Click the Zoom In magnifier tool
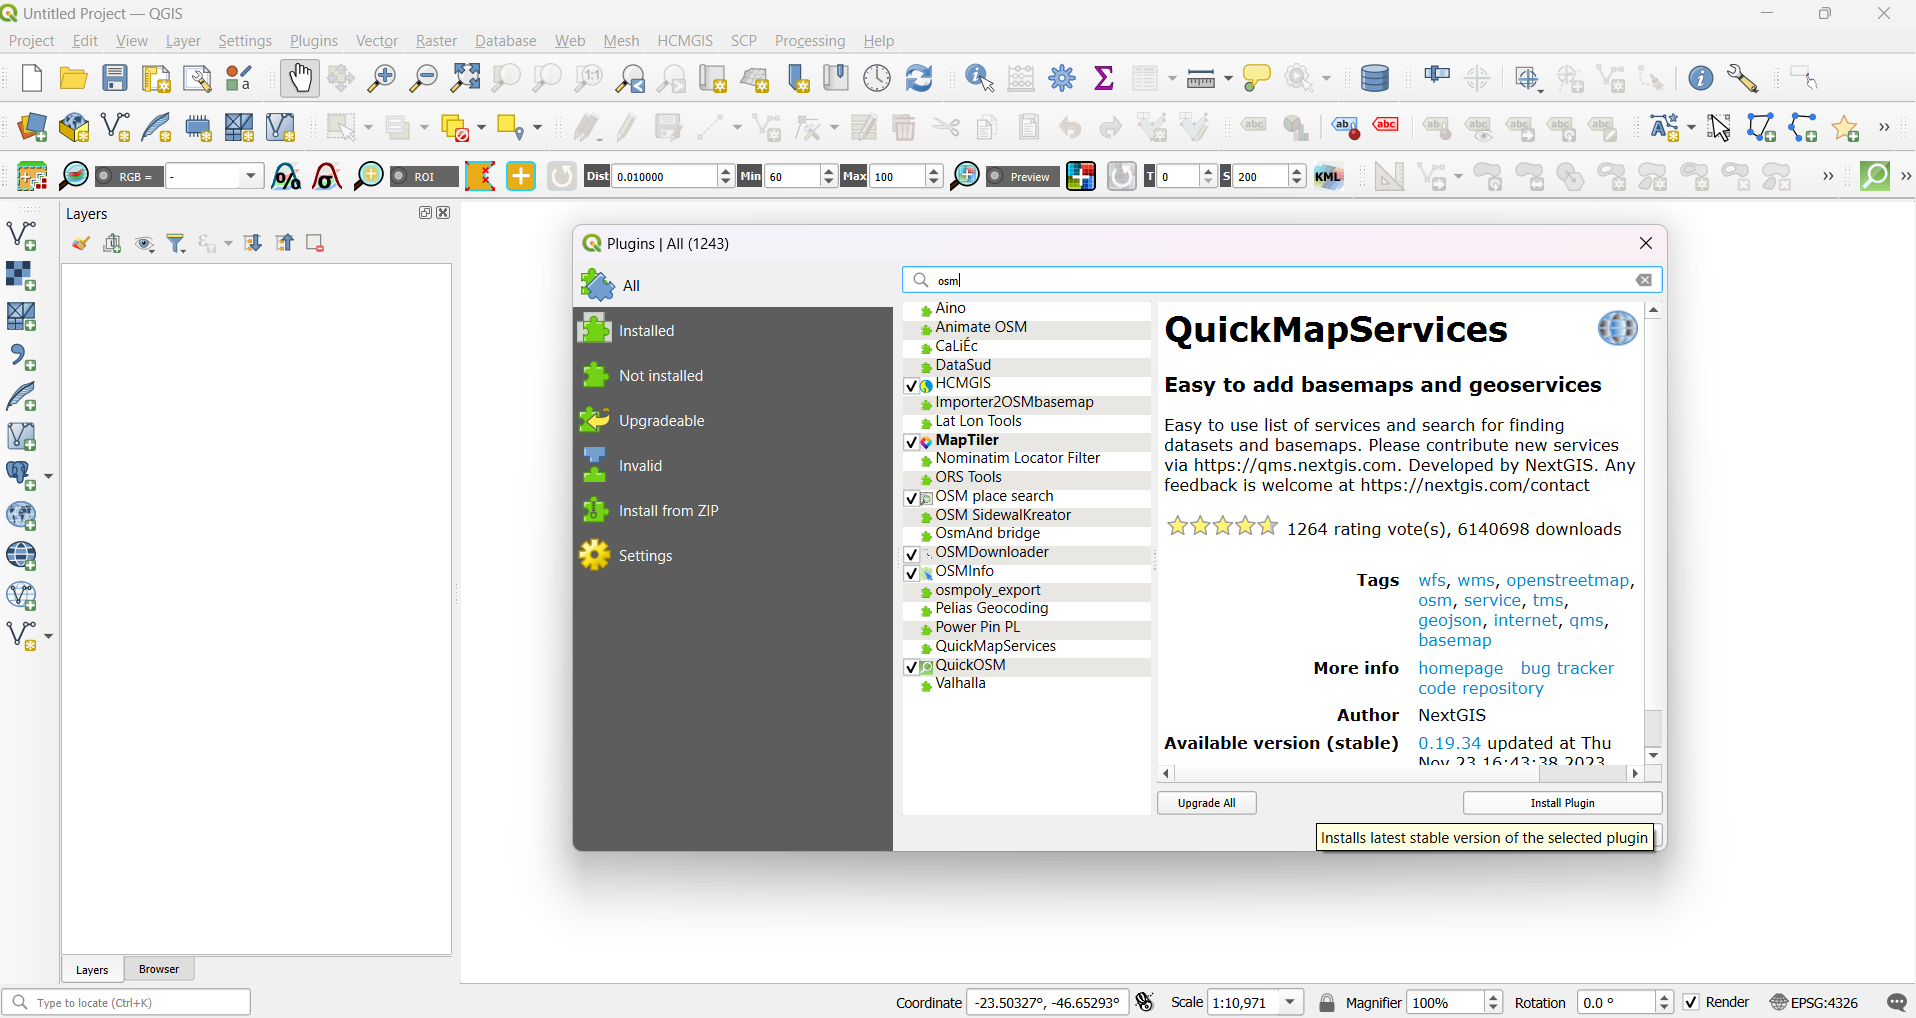Image resolution: width=1916 pixels, height=1018 pixels. click(x=382, y=78)
